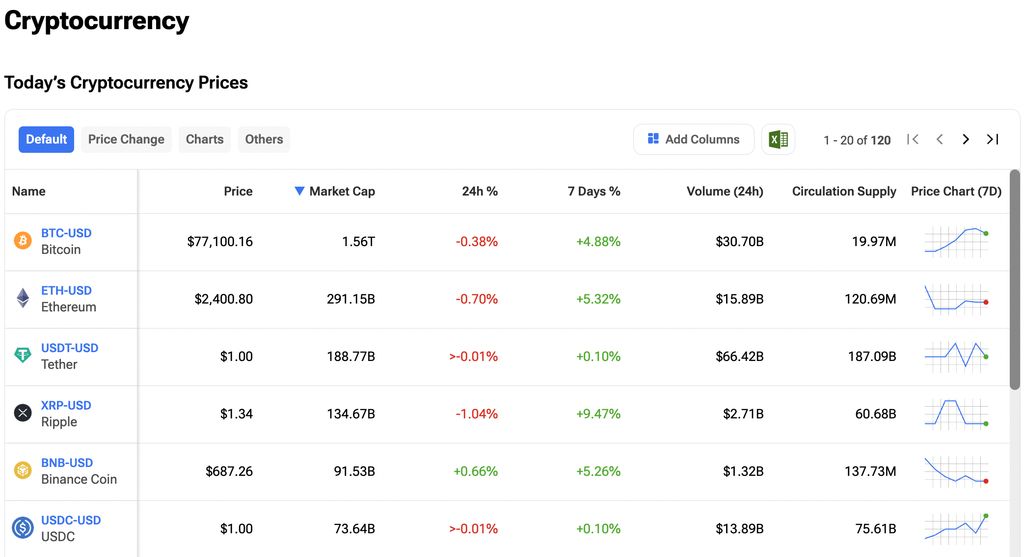Click the Market Cap sort arrow

click(299, 191)
